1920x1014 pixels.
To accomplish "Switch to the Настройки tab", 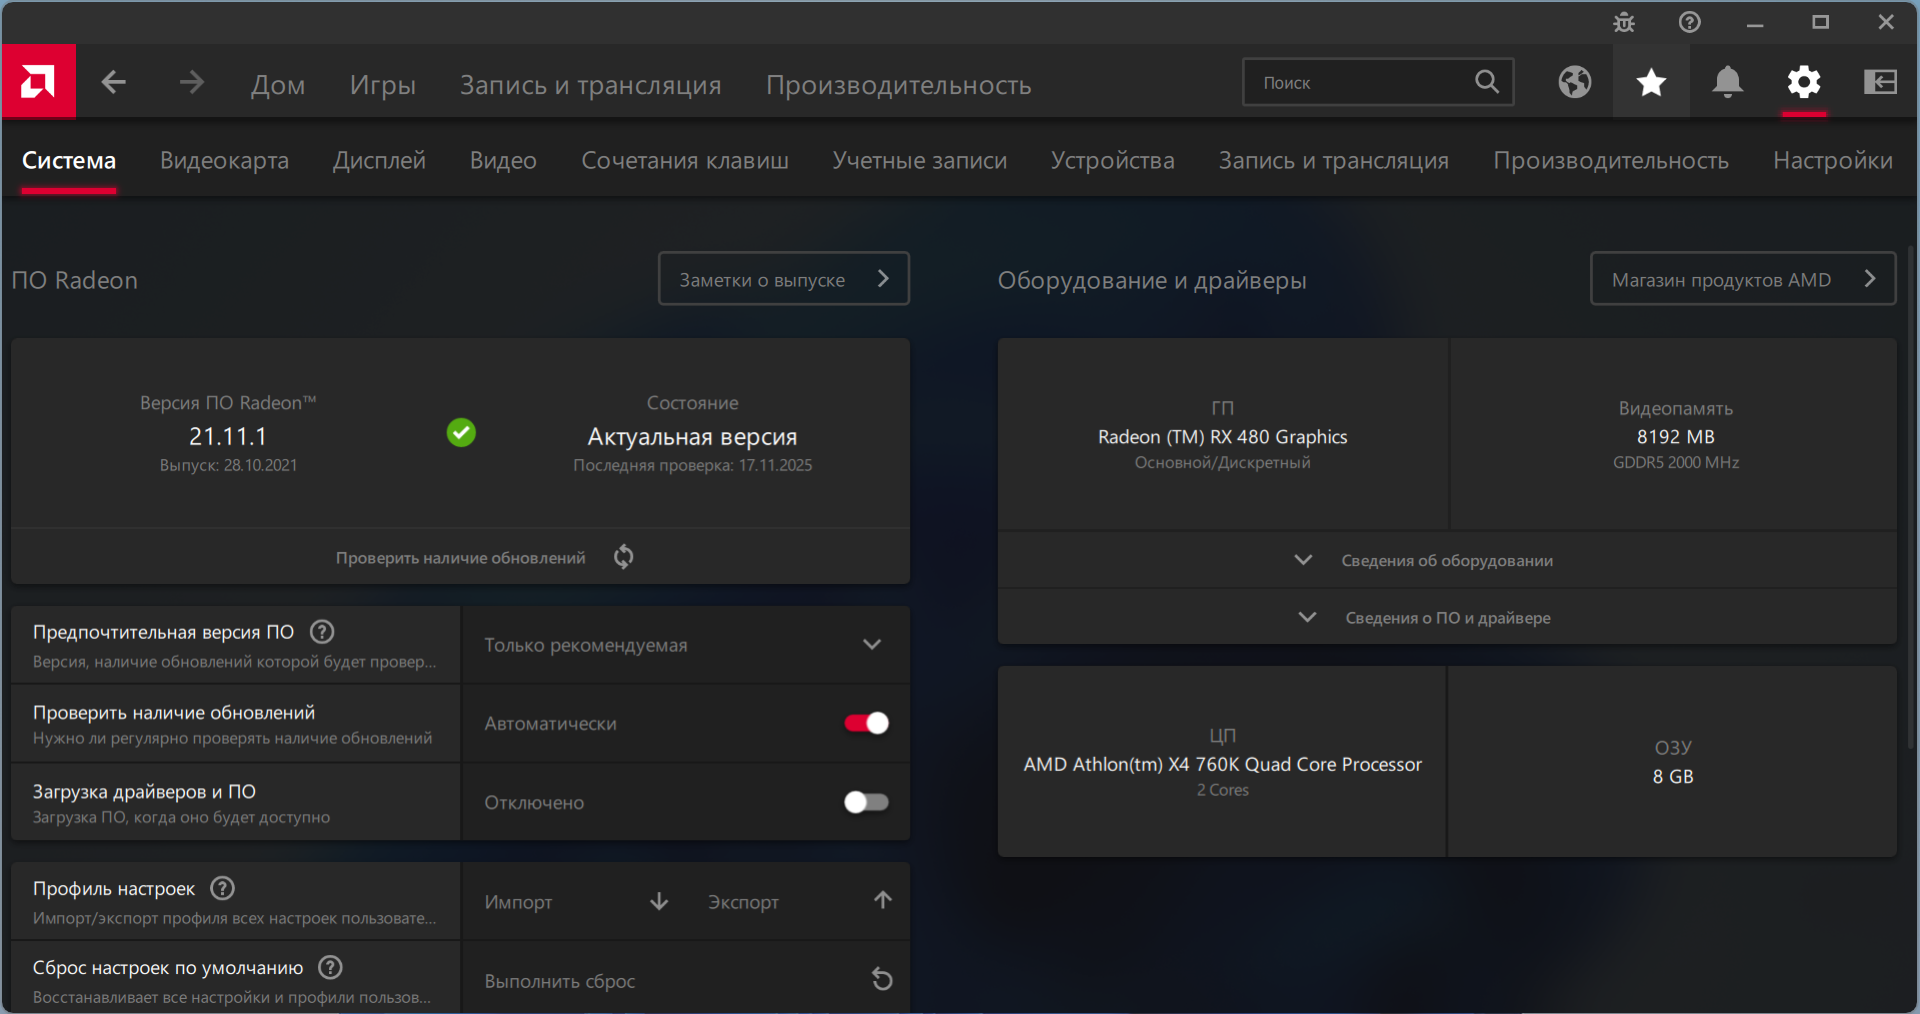I will pyautogui.click(x=1833, y=160).
